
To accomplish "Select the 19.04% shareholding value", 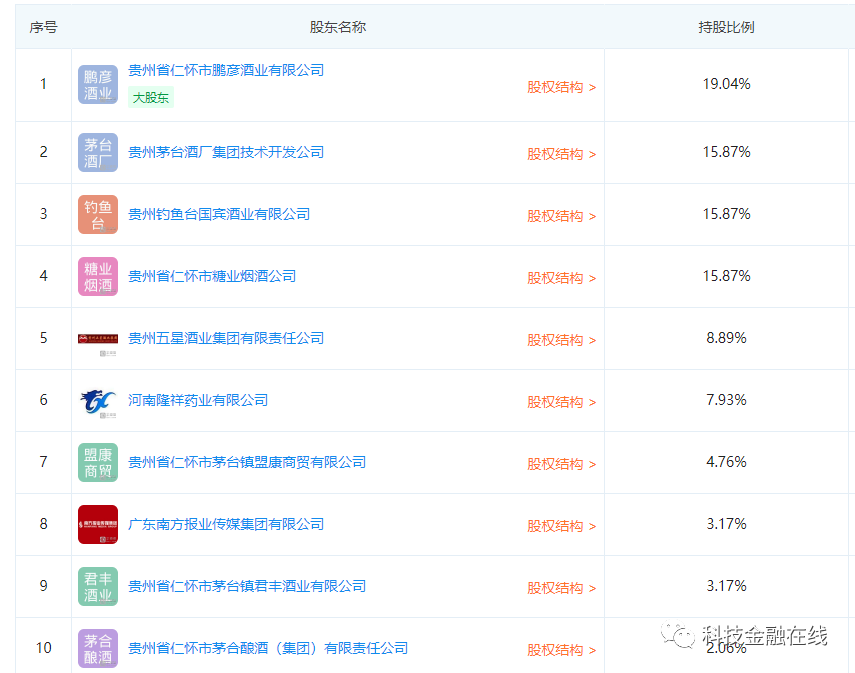I will 726,84.
